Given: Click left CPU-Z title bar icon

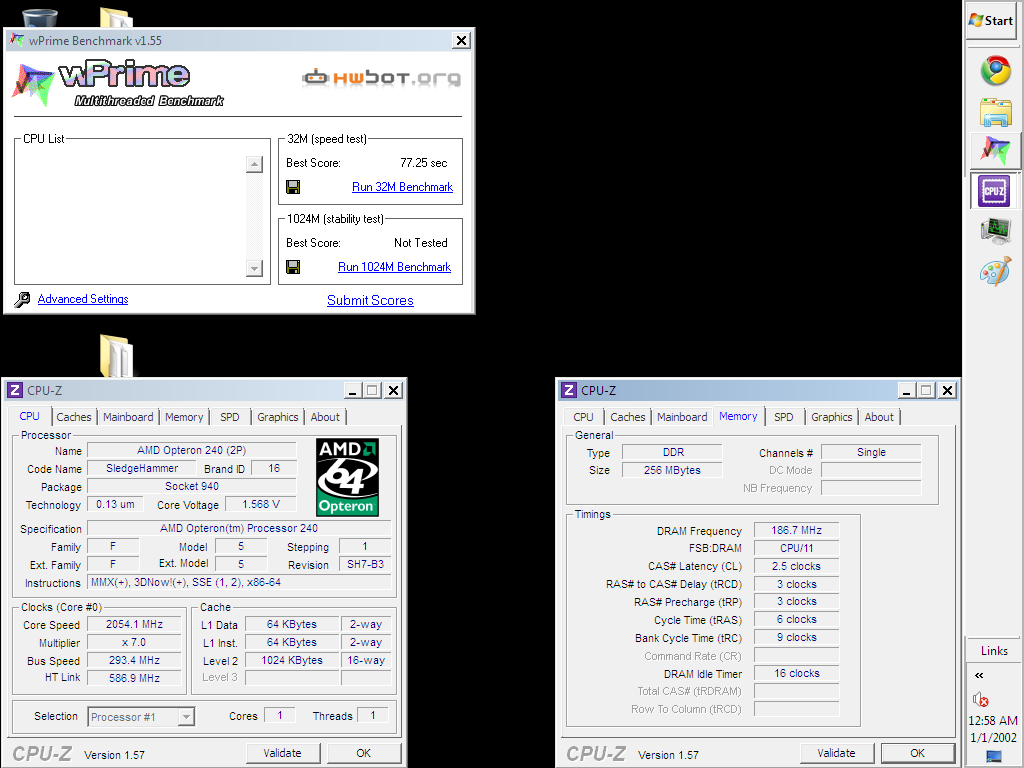Looking at the screenshot, I should point(14,391).
